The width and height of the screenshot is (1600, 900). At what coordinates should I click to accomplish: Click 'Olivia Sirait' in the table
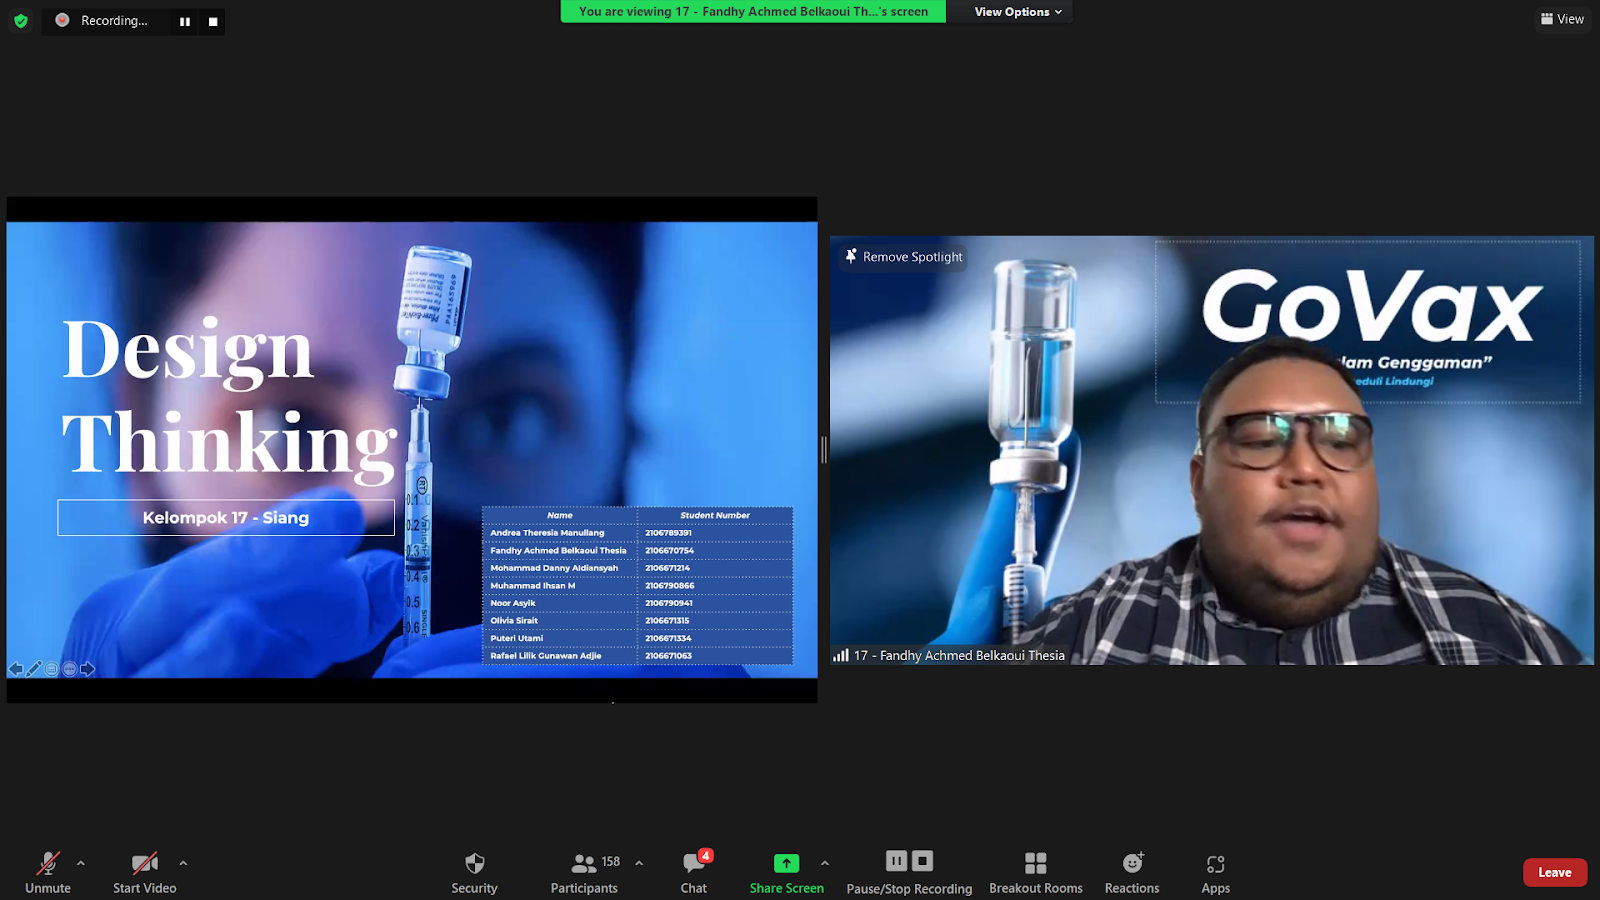[514, 620]
